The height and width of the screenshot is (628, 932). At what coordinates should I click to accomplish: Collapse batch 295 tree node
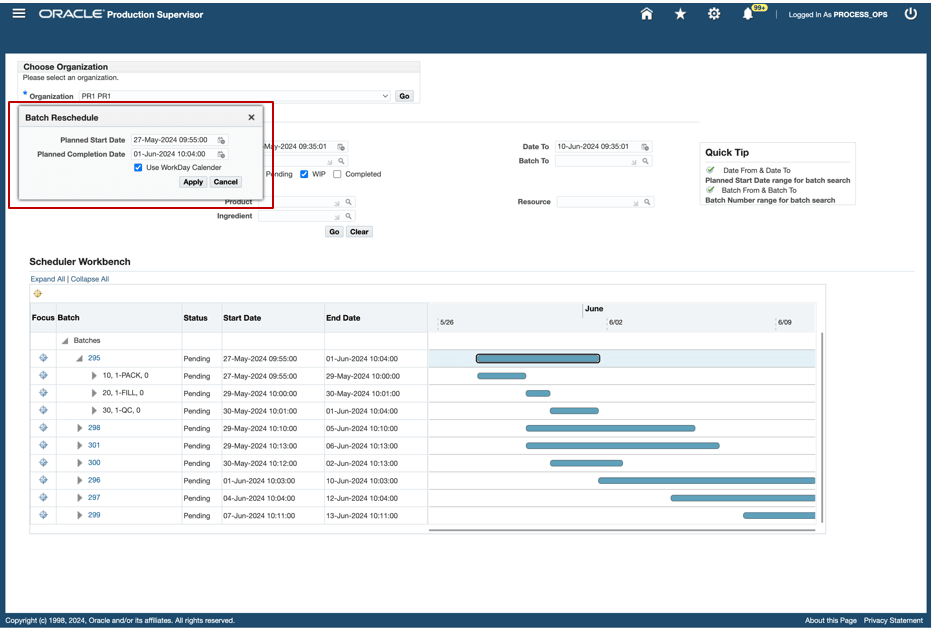click(79, 358)
